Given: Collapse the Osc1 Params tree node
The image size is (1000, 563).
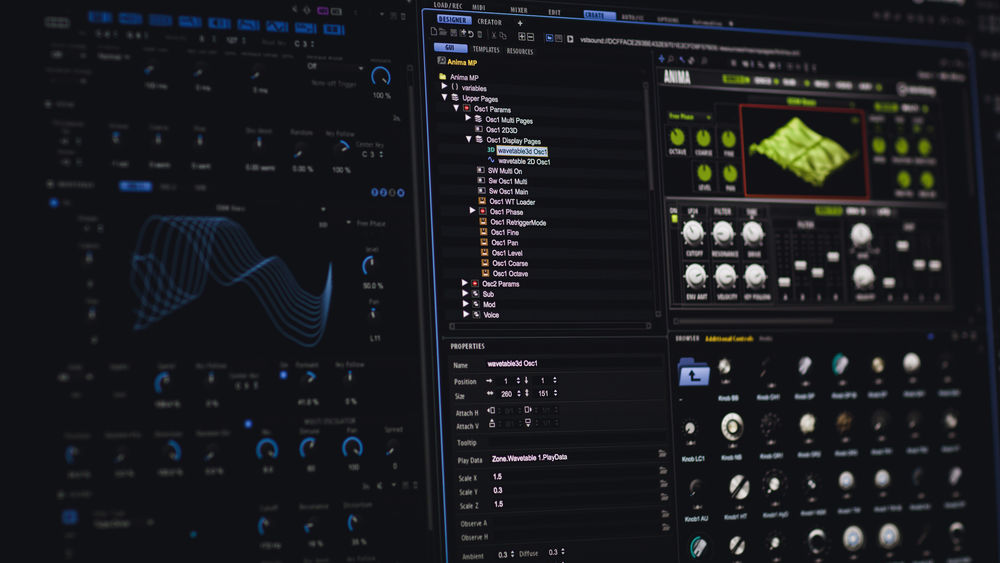Looking at the screenshot, I should pyautogui.click(x=455, y=108).
